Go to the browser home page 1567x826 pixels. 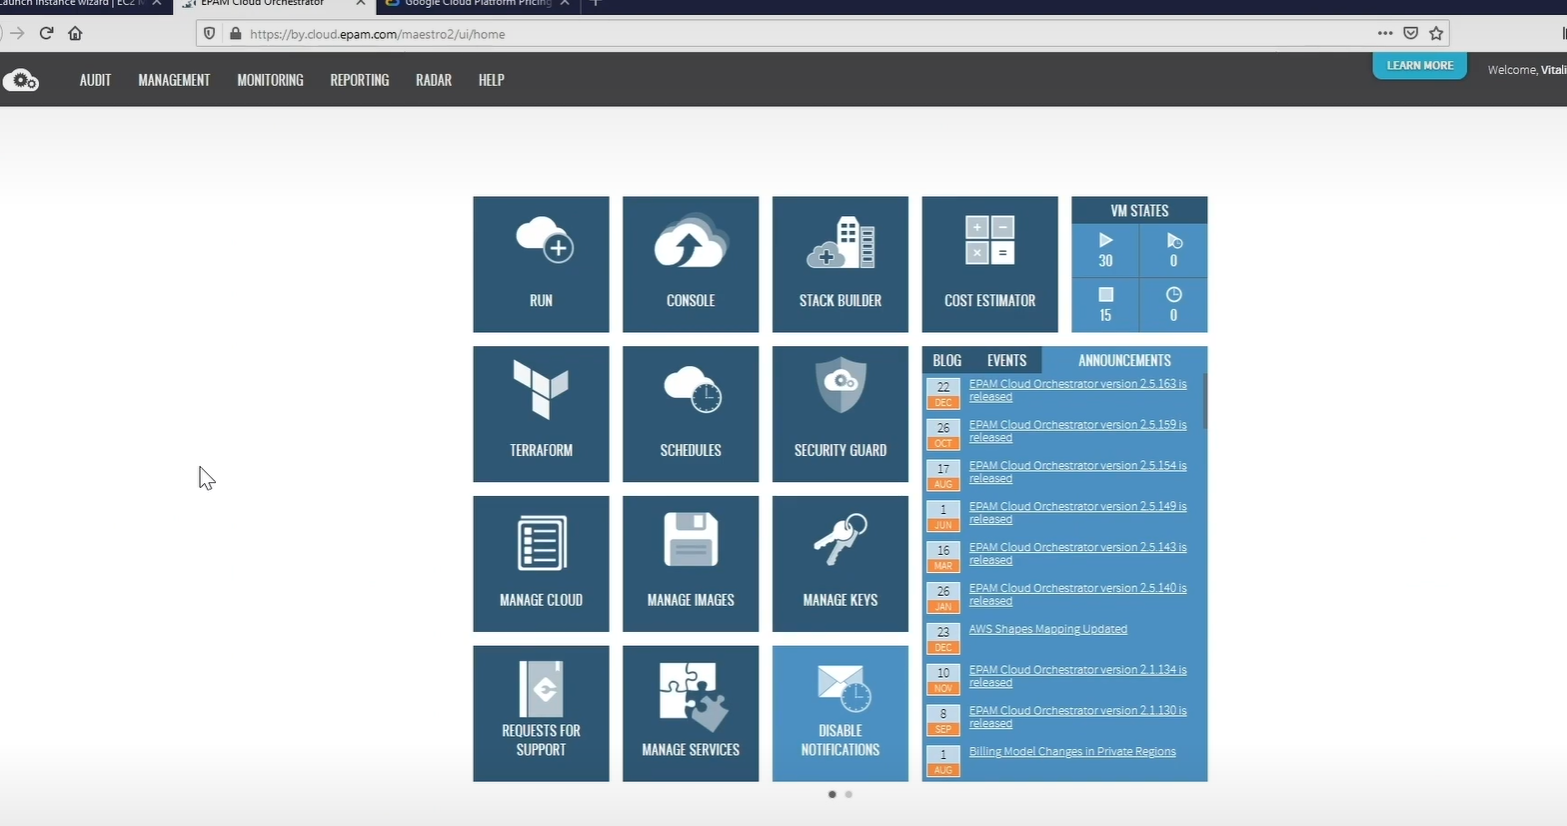(x=75, y=33)
